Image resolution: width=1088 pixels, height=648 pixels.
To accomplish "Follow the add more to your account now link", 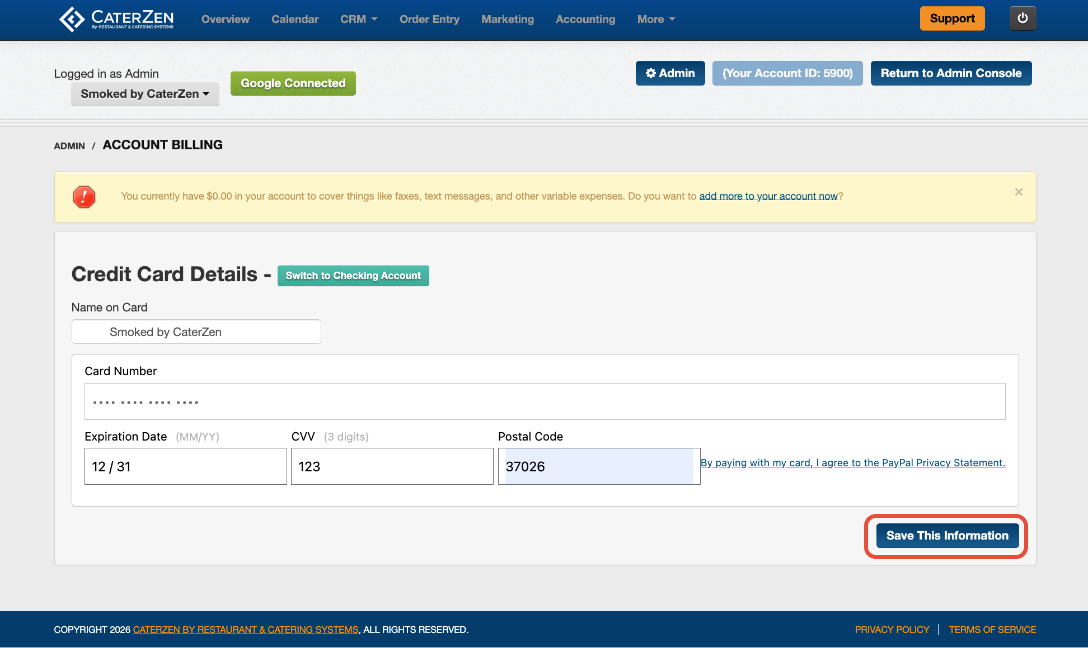I will tap(768, 196).
